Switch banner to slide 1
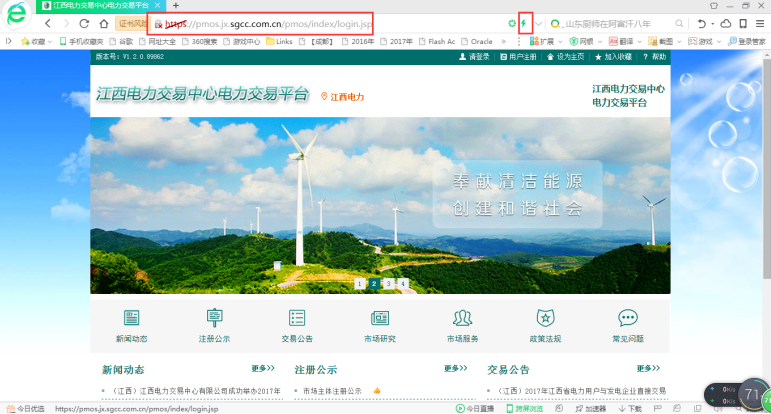 pyautogui.click(x=359, y=284)
